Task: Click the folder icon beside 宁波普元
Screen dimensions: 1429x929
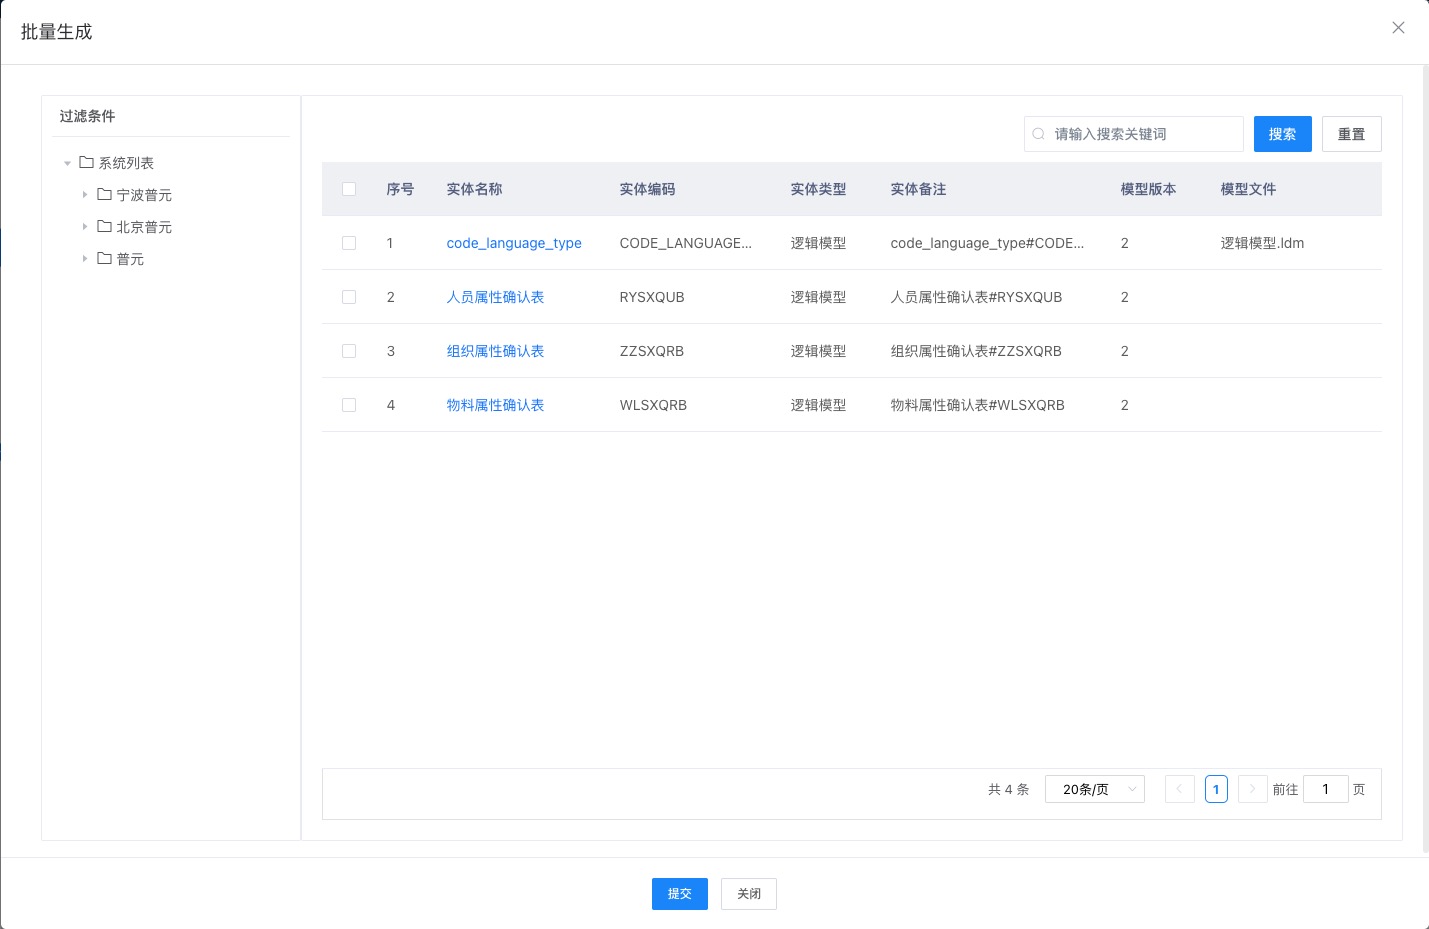Action: click(105, 195)
